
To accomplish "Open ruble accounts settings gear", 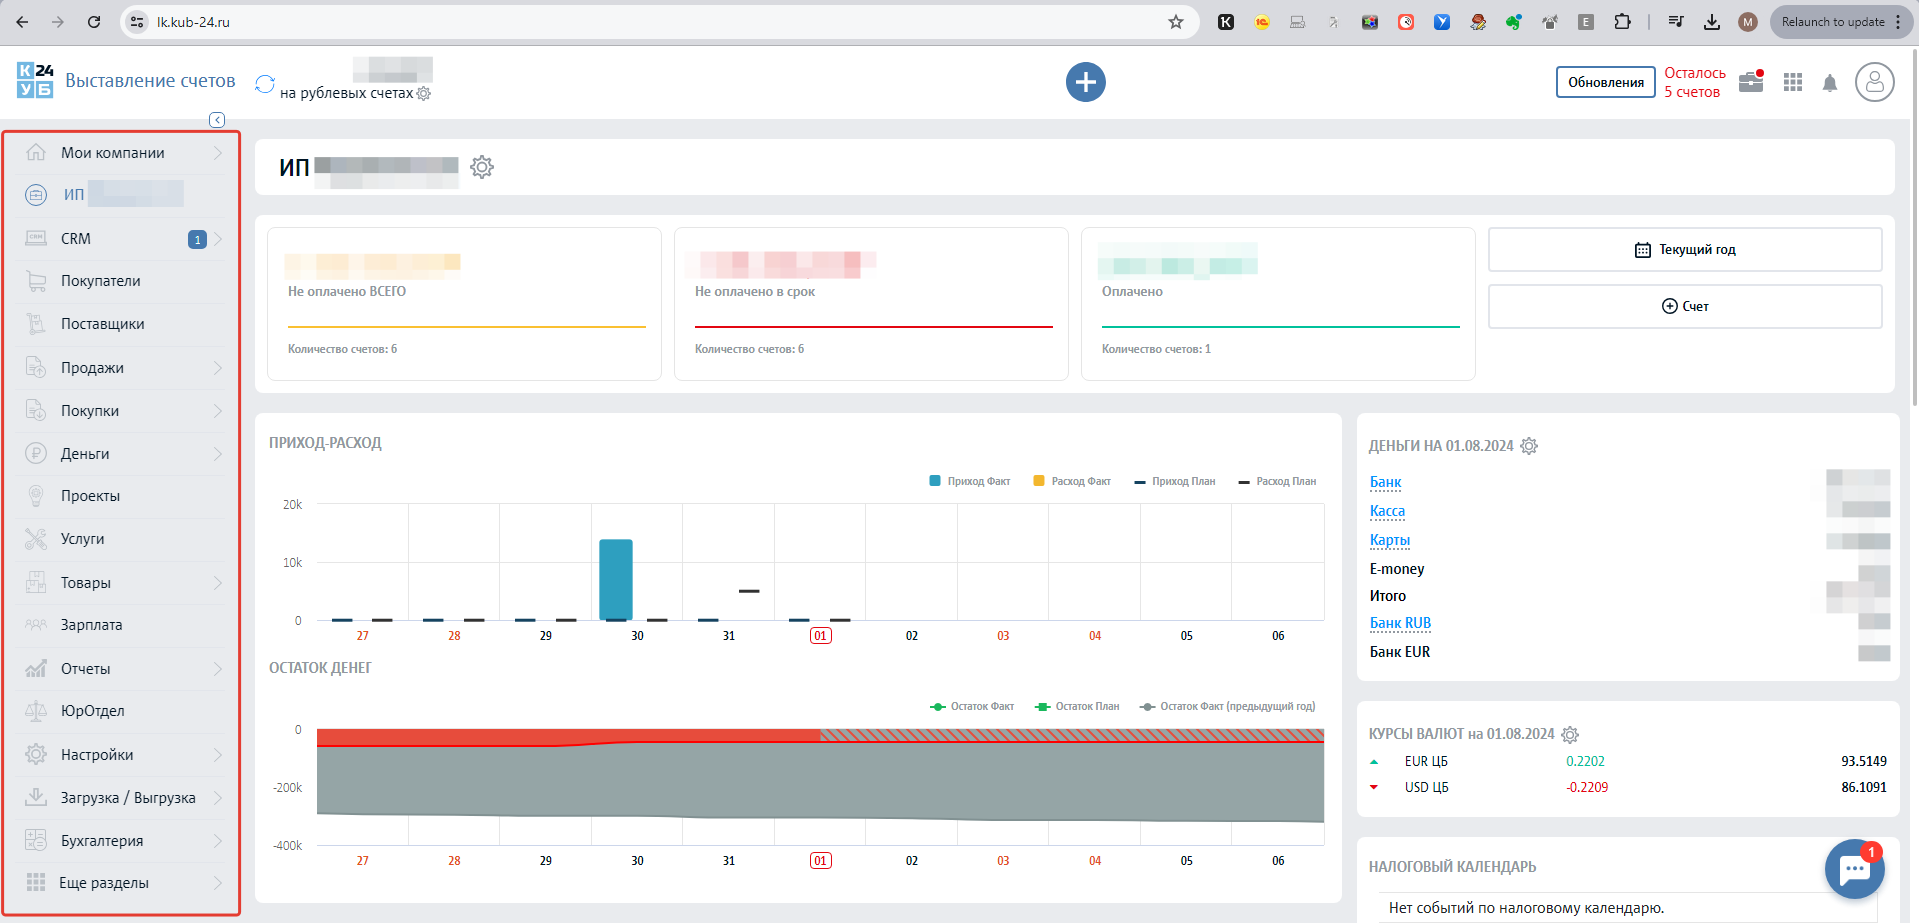I will click(x=424, y=93).
